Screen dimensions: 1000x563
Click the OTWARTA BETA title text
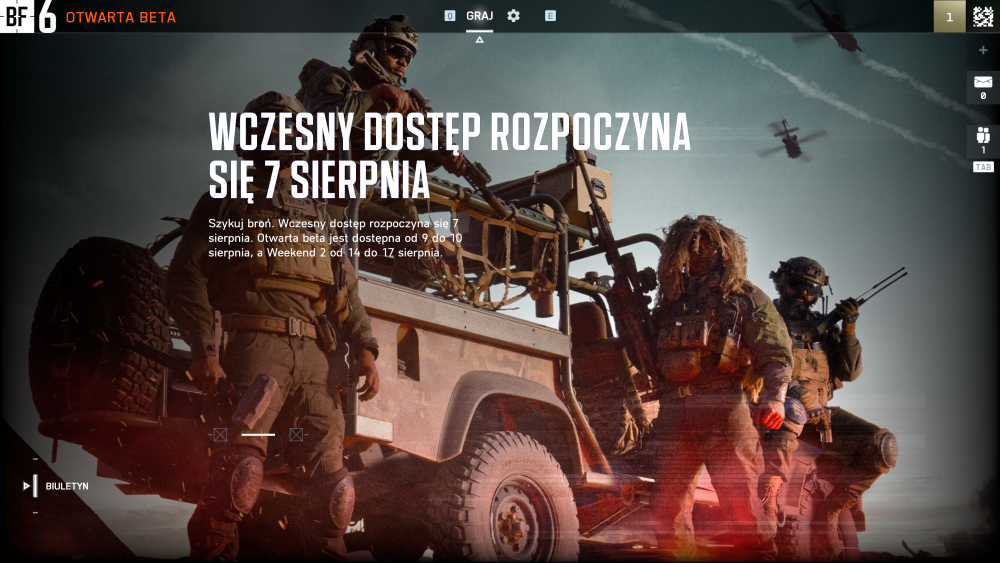click(121, 17)
